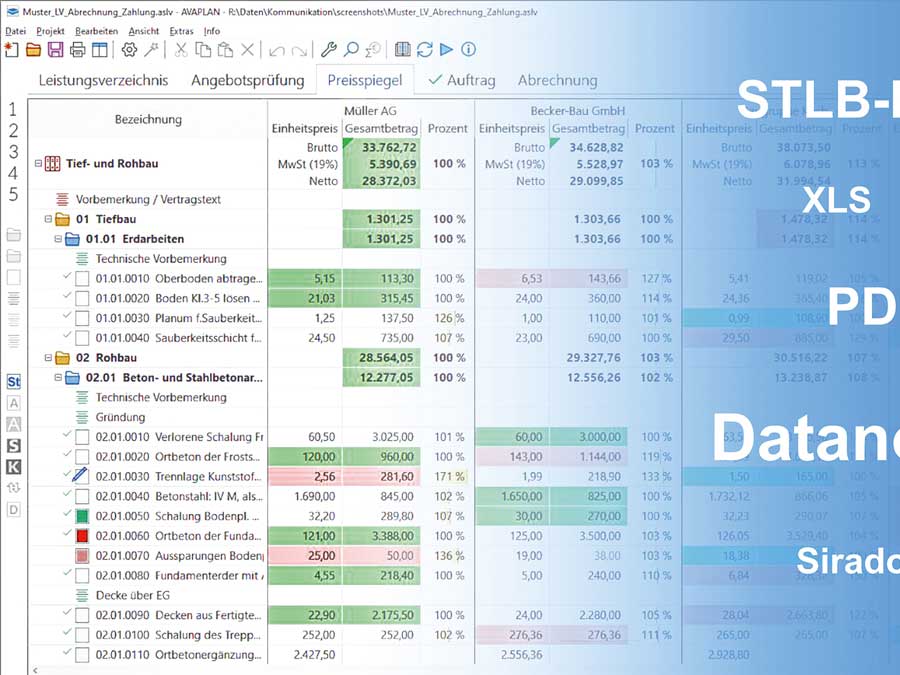This screenshot has width=900, height=675.
Task: Delete with the X toolbar icon
Action: coord(247,50)
